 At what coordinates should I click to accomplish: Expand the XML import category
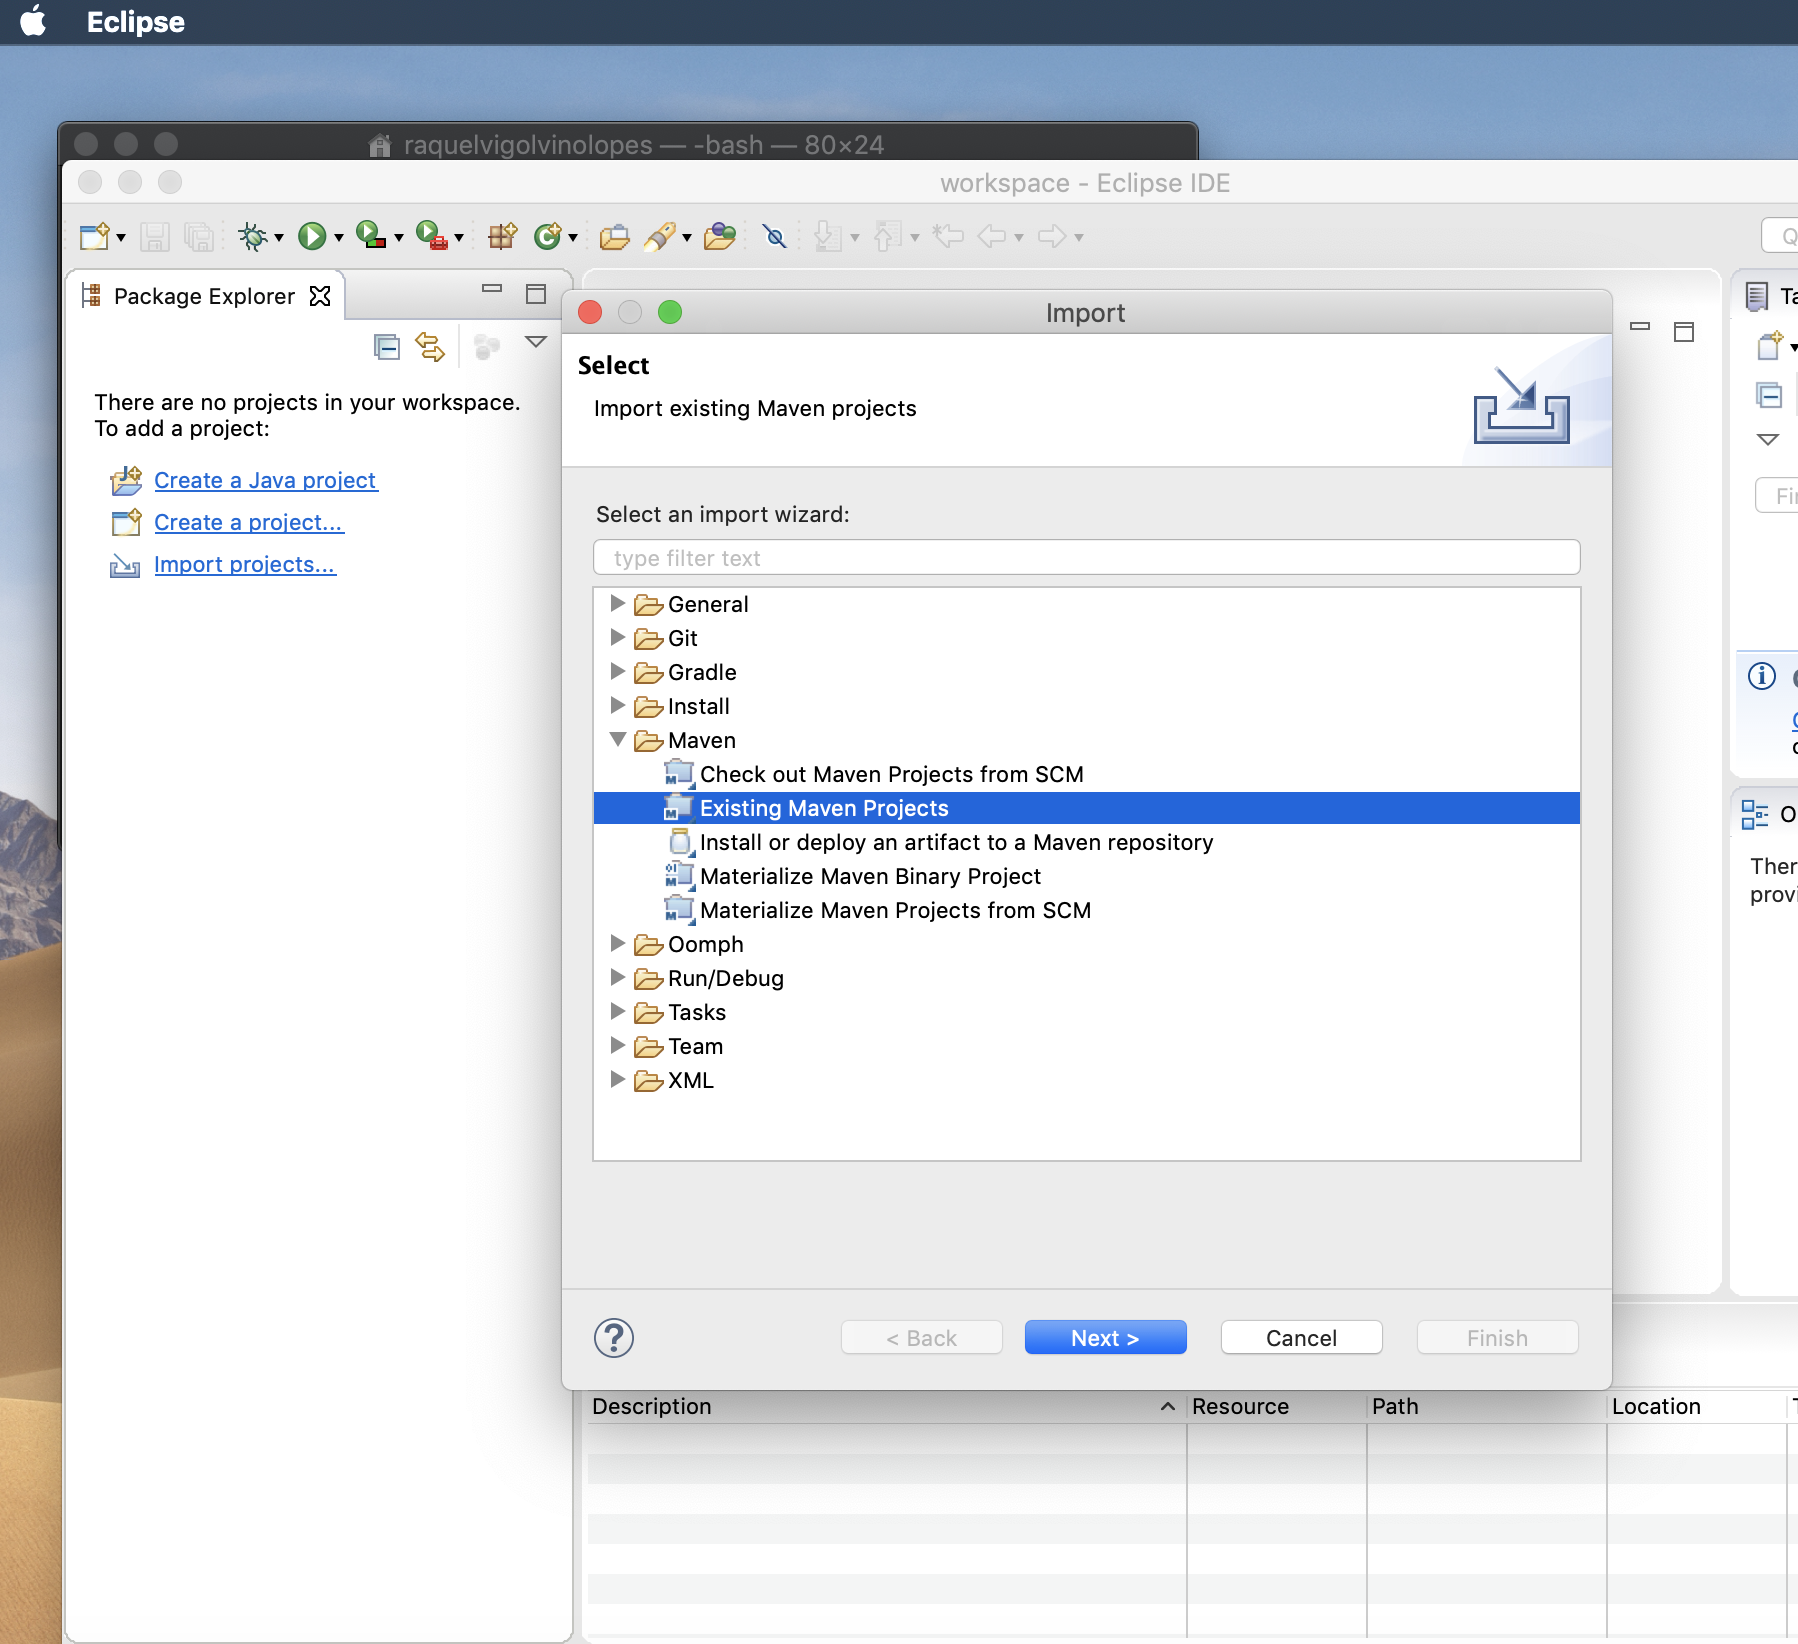coord(618,1079)
